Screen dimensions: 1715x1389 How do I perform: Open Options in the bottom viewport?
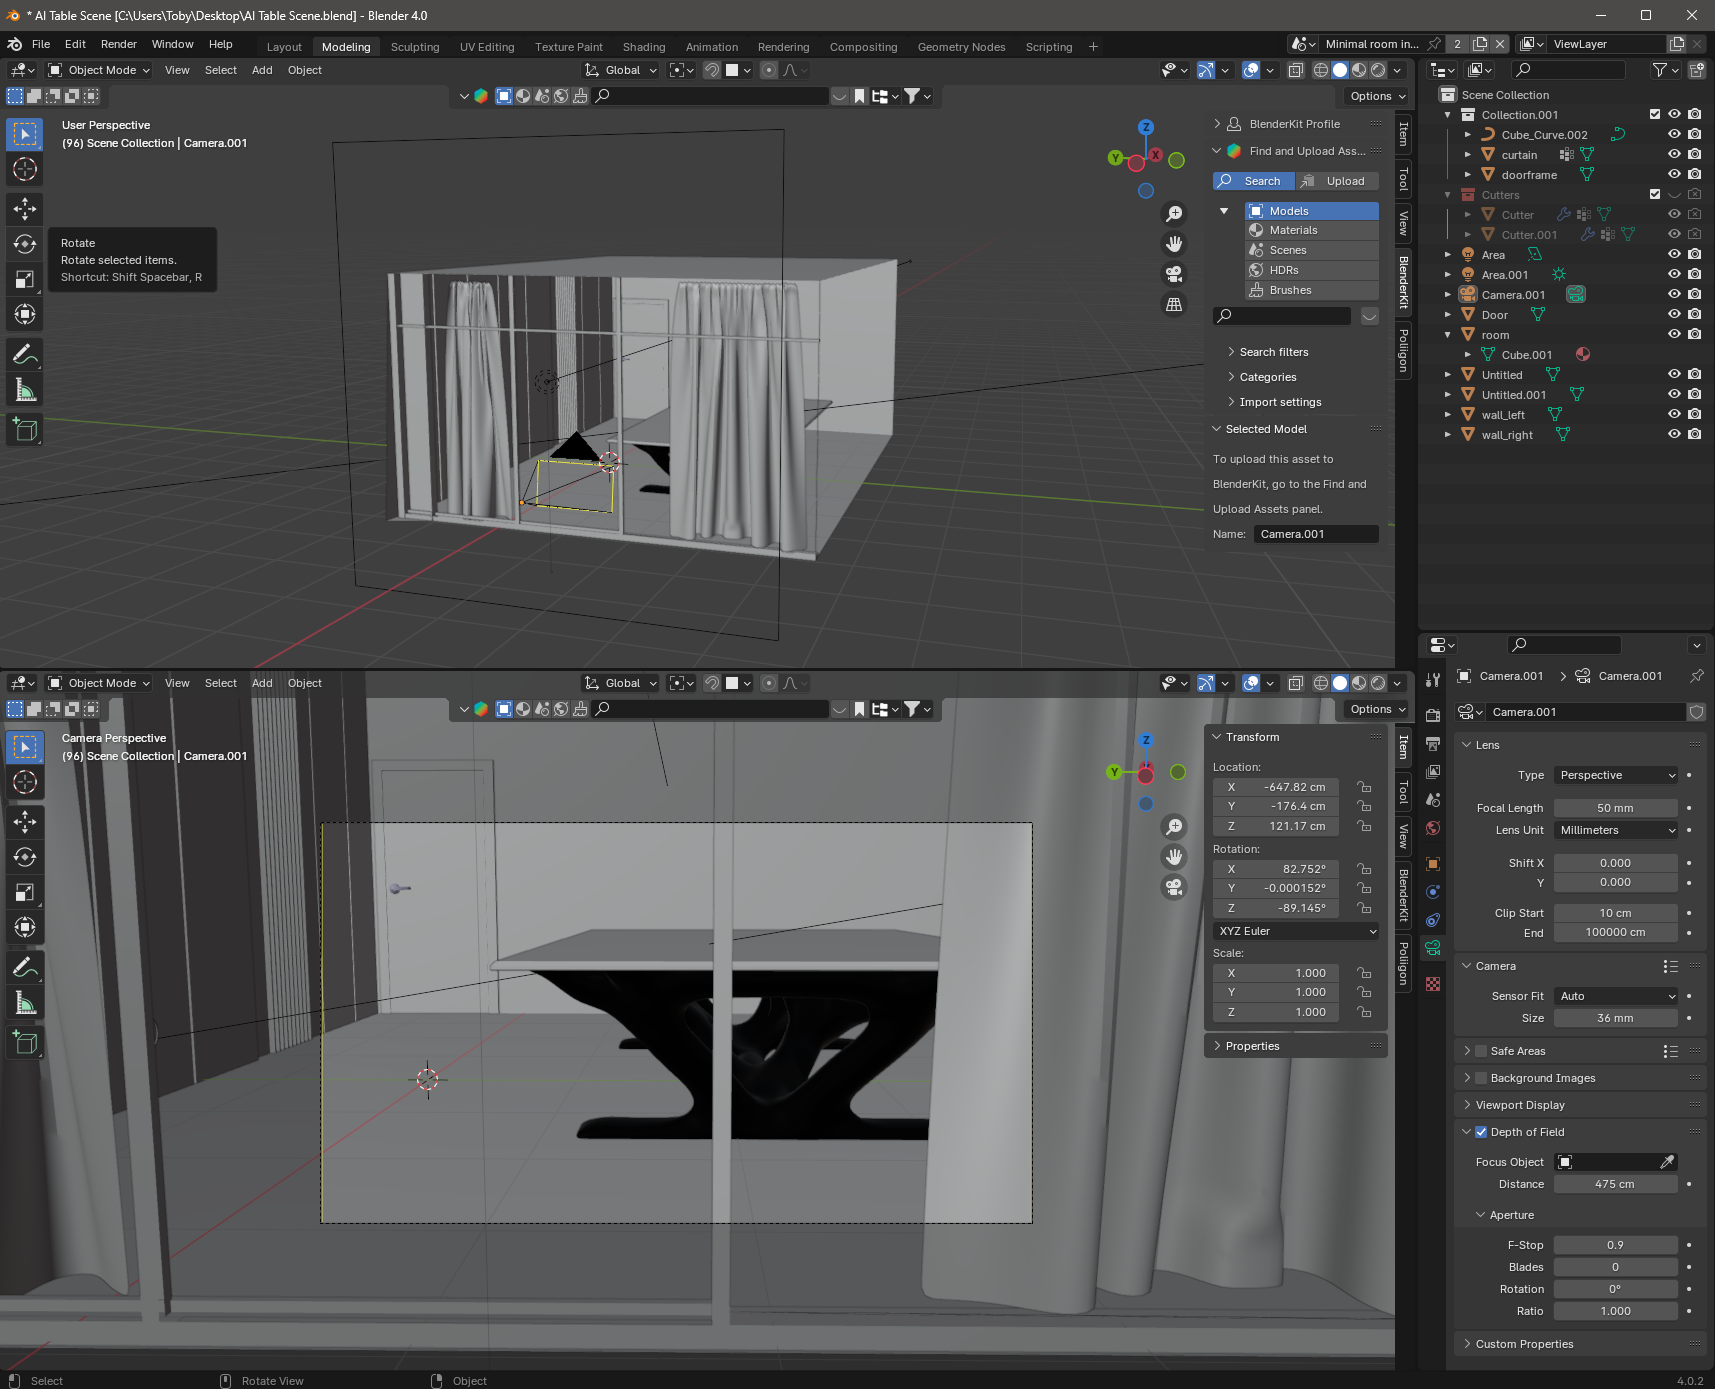pos(1376,709)
